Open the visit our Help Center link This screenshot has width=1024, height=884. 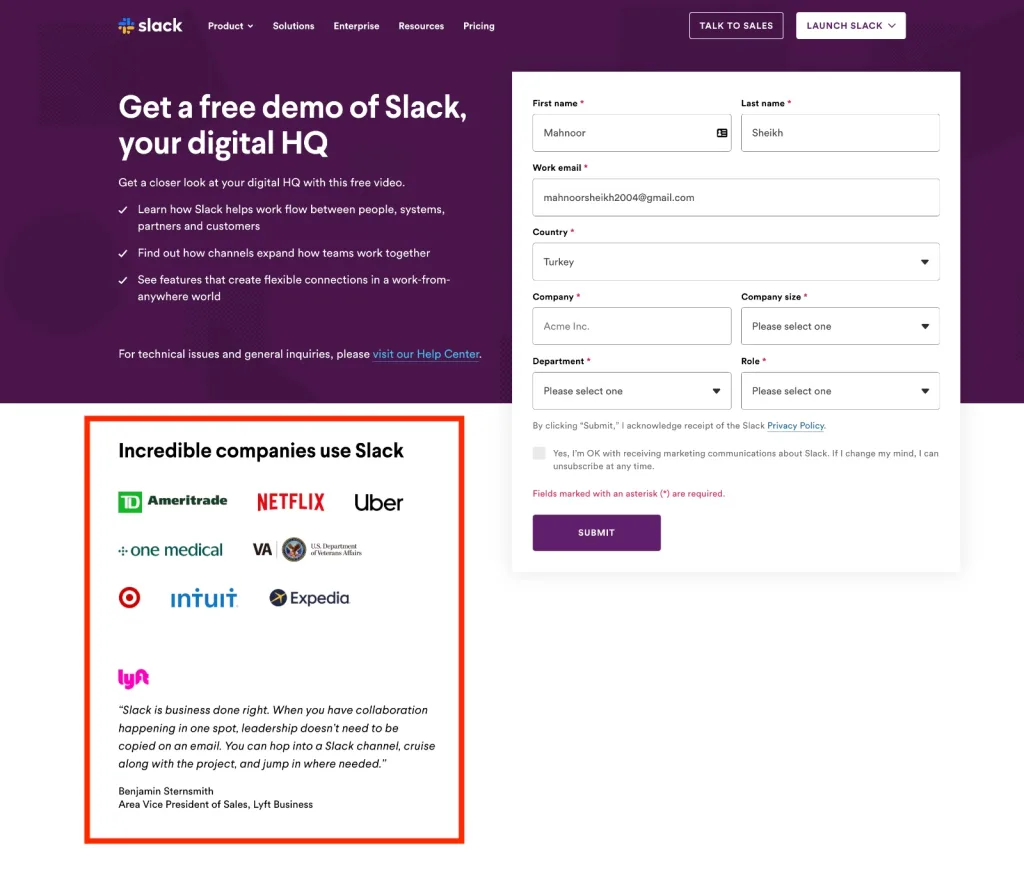[x=426, y=354]
